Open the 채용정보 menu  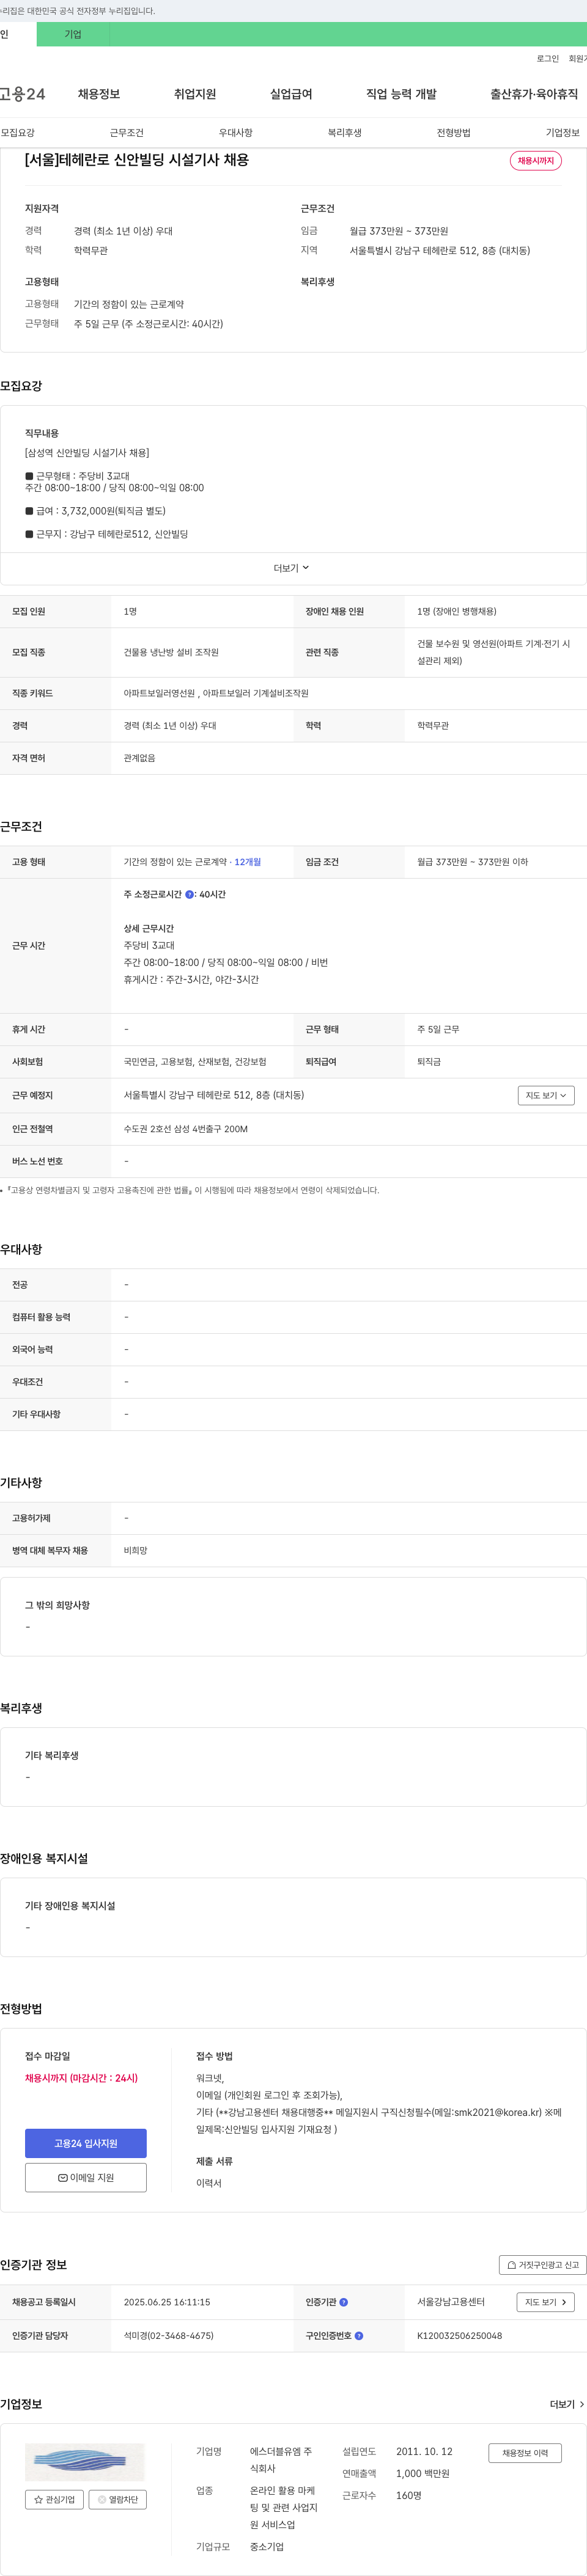pyautogui.click(x=99, y=94)
